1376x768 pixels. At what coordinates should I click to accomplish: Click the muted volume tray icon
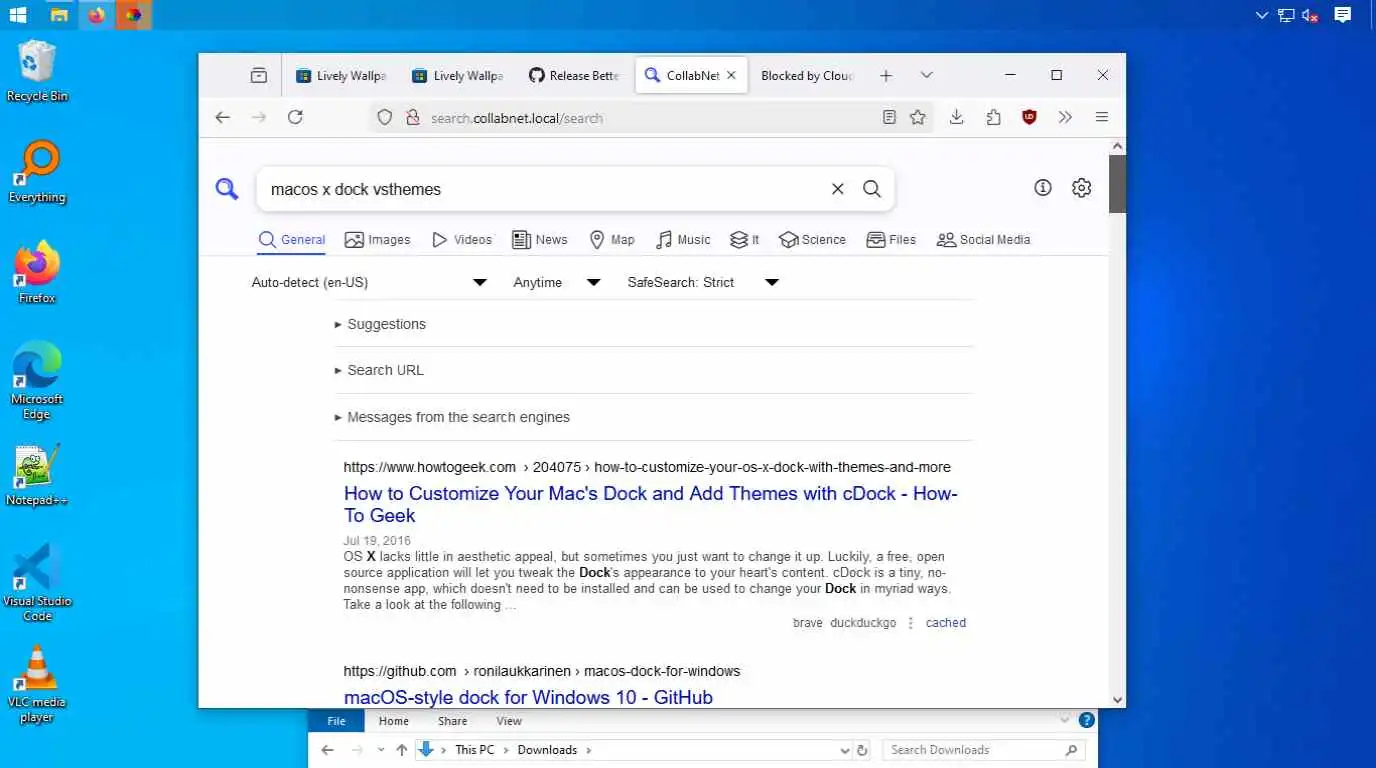click(1311, 15)
